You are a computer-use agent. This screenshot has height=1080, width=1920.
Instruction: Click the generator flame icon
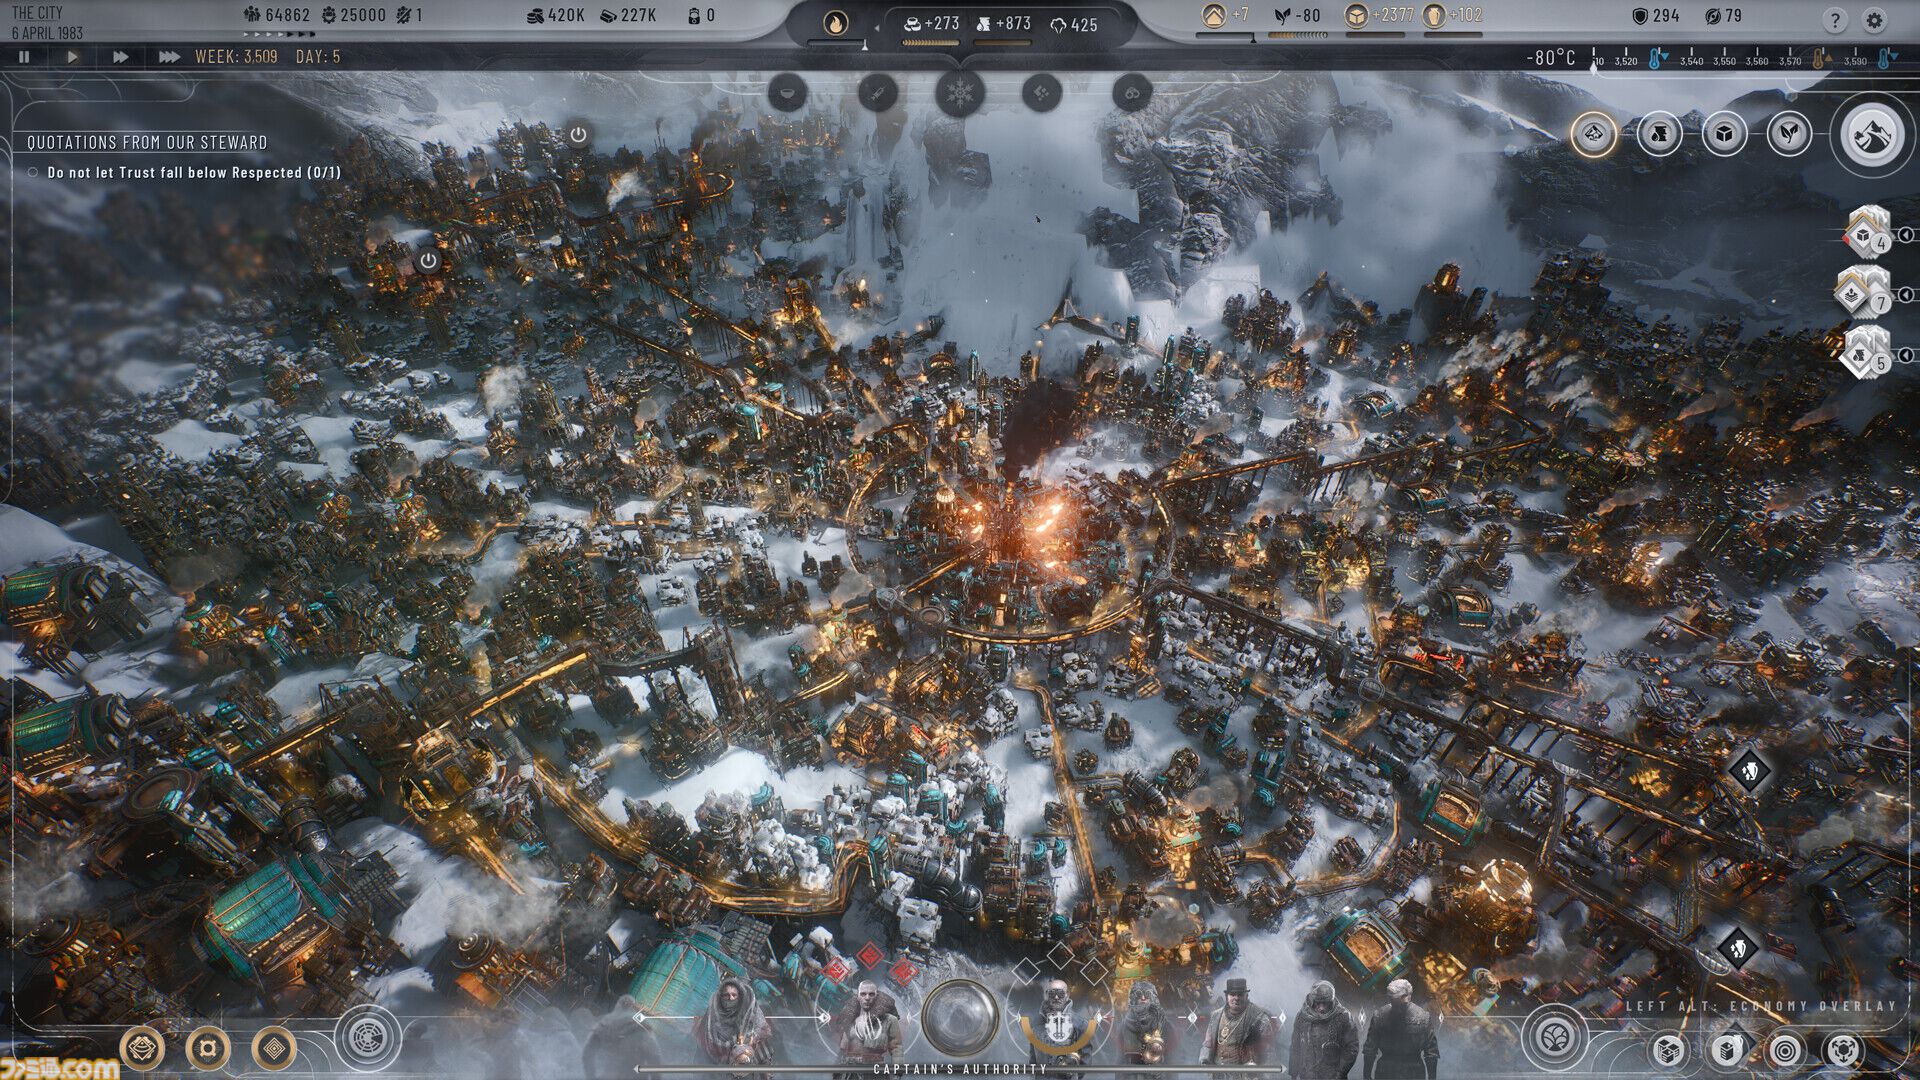(x=836, y=22)
